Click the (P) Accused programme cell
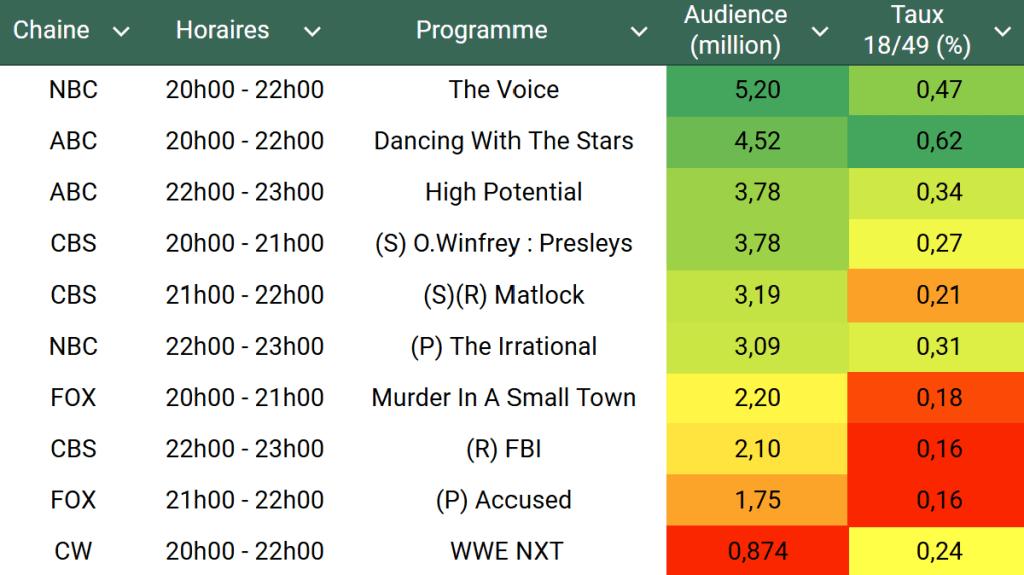1024x575 pixels. (x=503, y=500)
